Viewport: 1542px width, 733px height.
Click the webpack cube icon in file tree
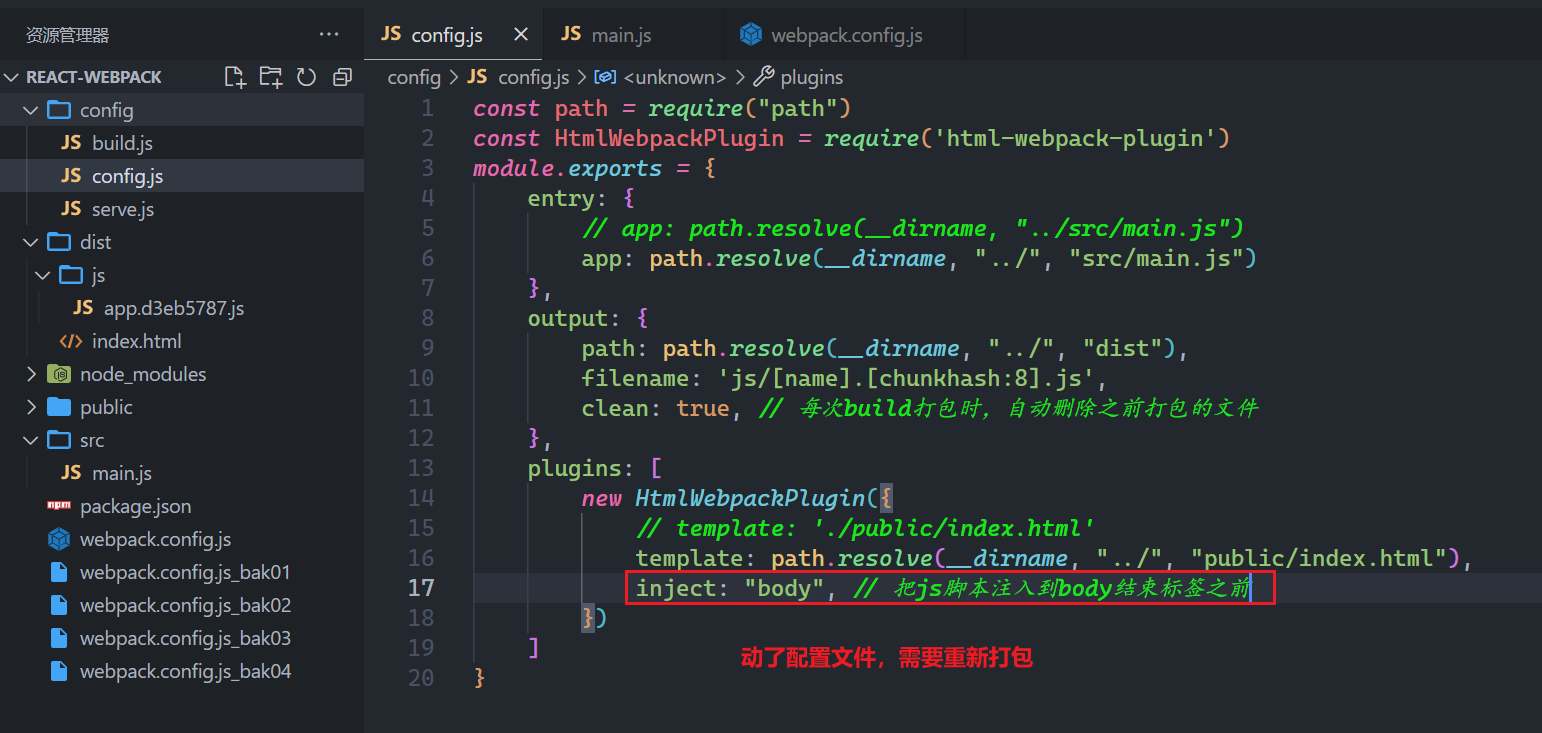coord(59,539)
